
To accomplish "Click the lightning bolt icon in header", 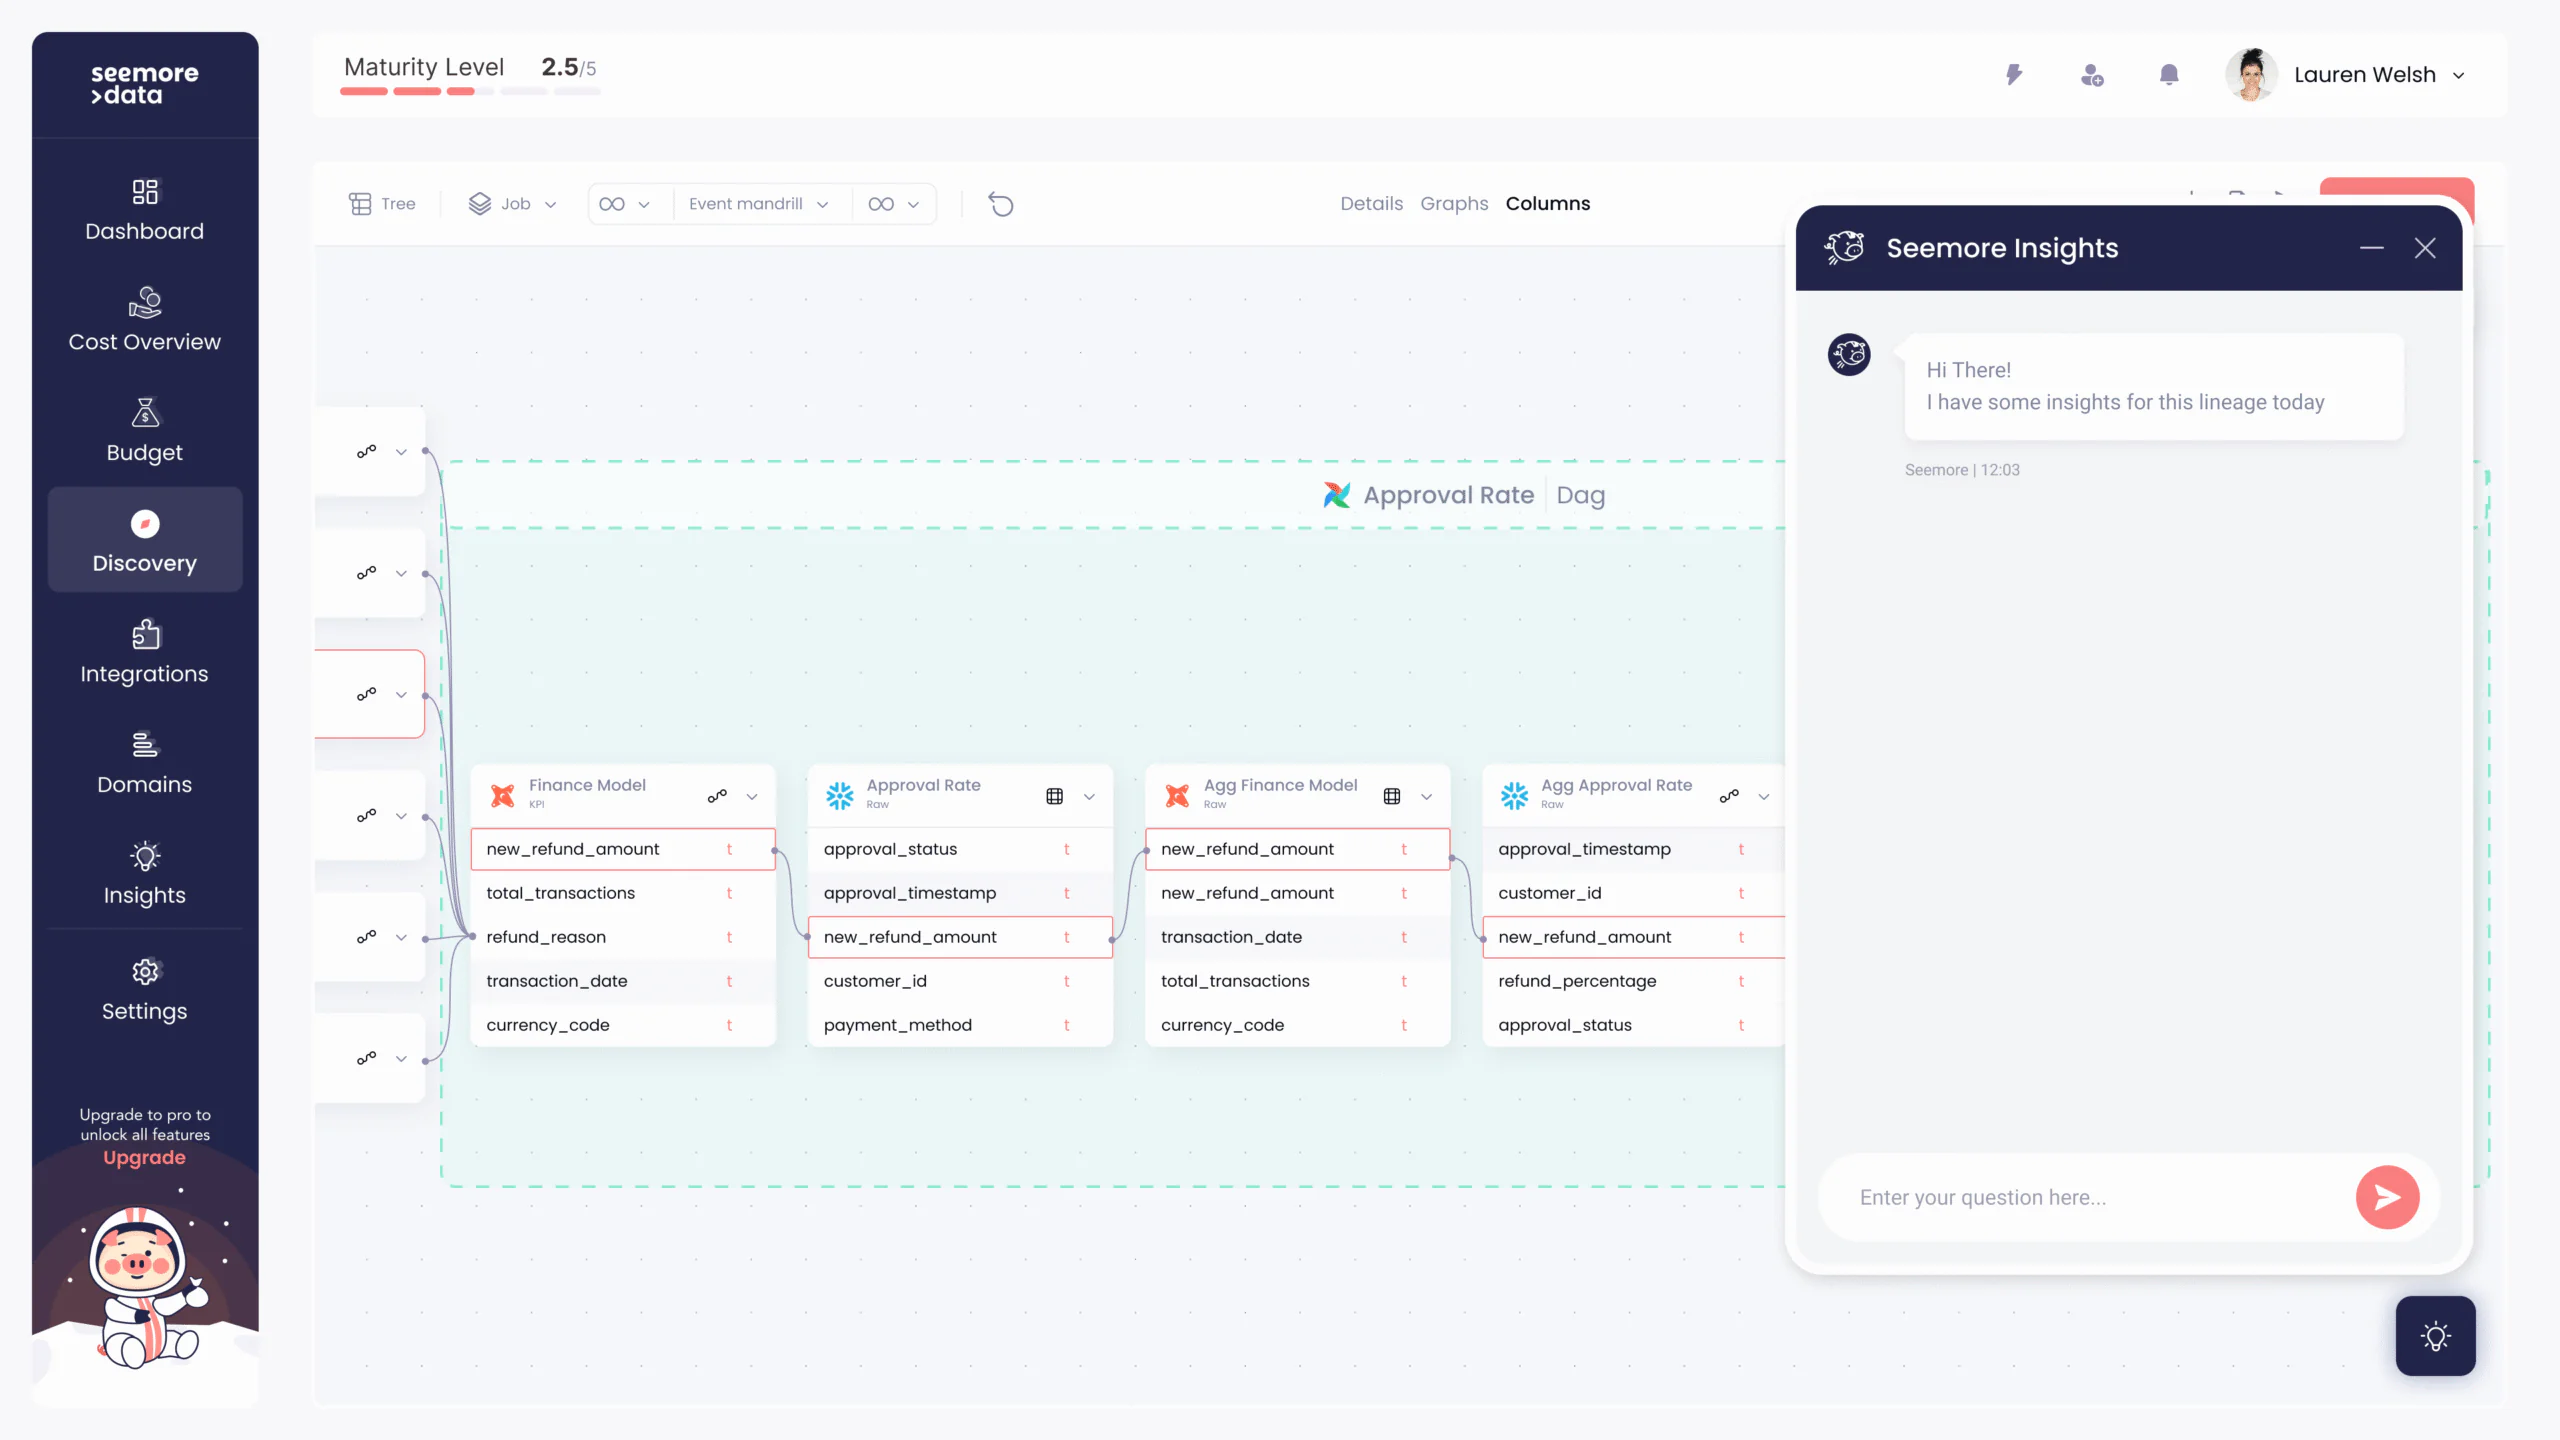I will pos(2014,75).
